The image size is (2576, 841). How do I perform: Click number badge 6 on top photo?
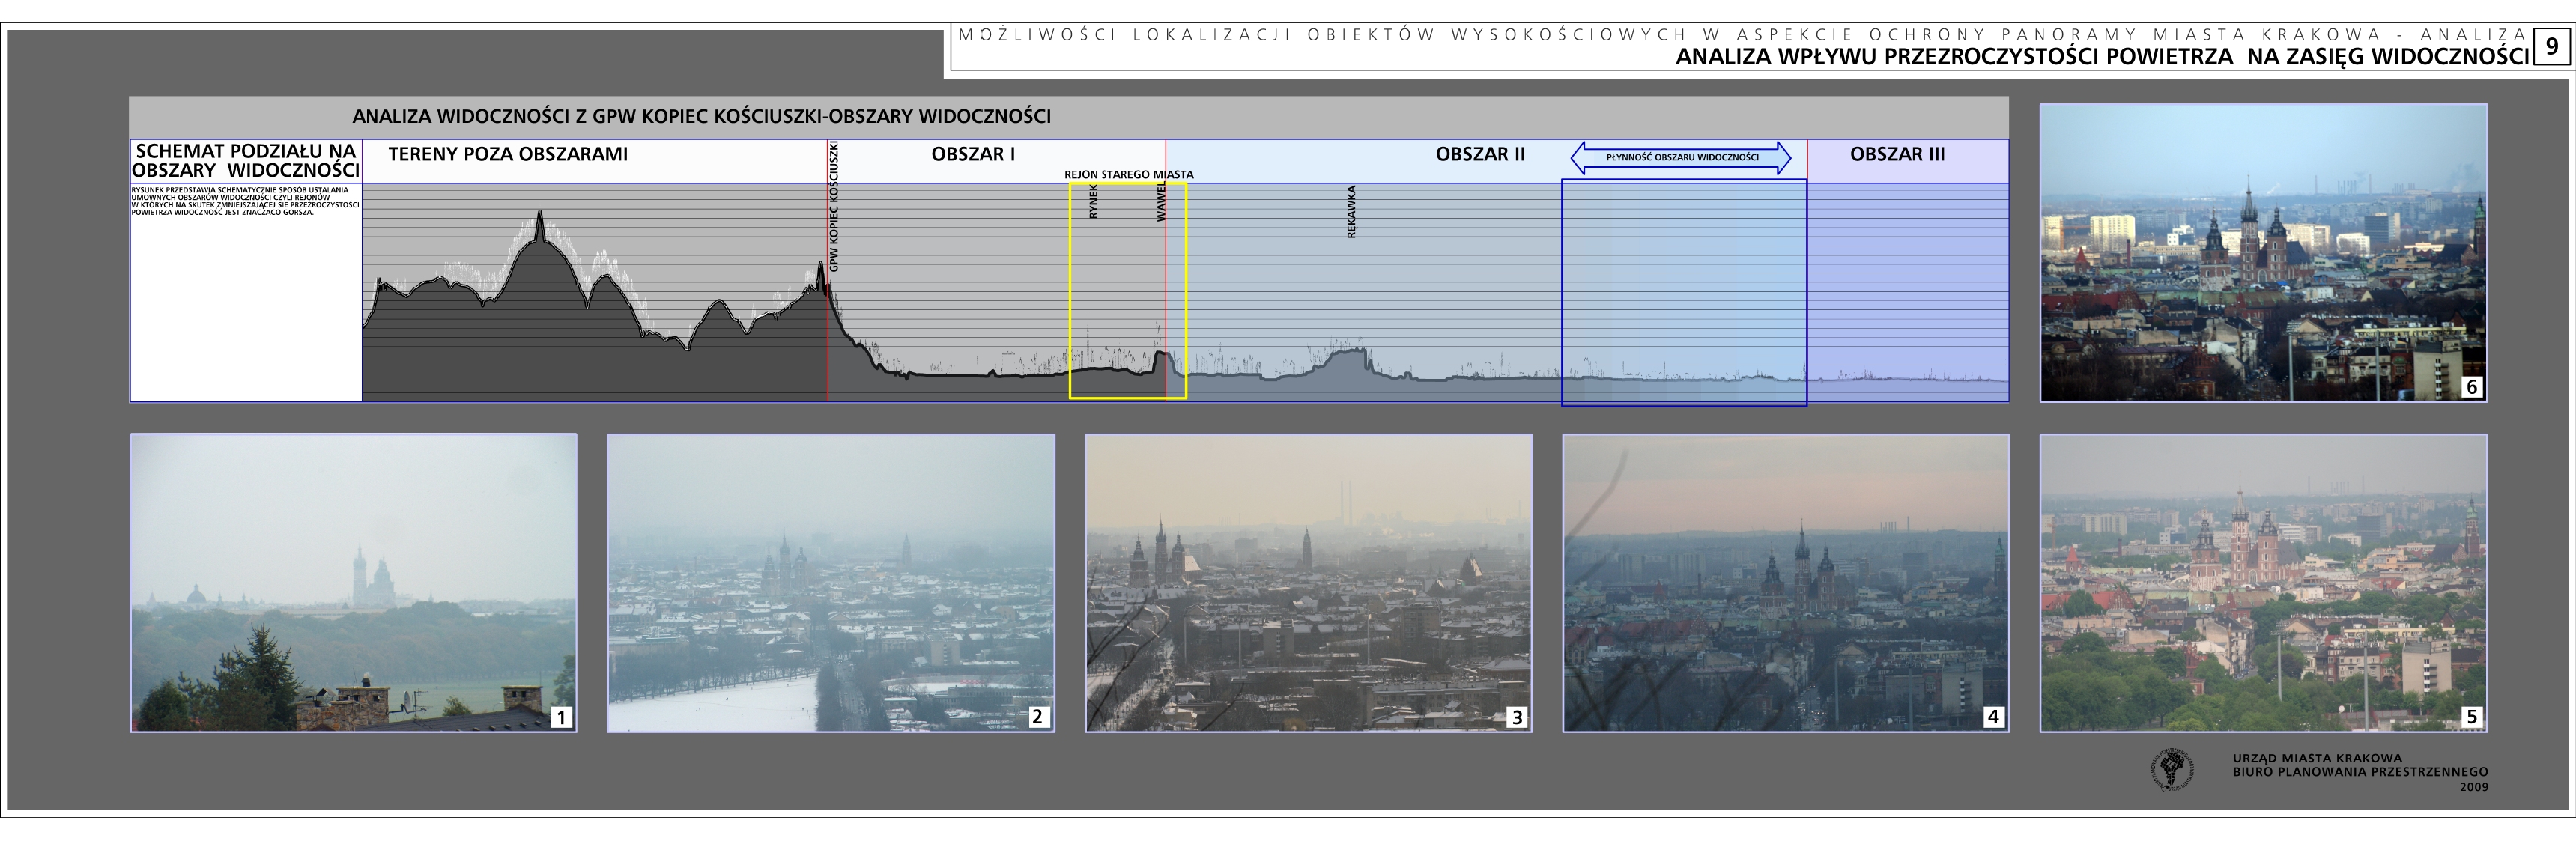coord(2471,387)
